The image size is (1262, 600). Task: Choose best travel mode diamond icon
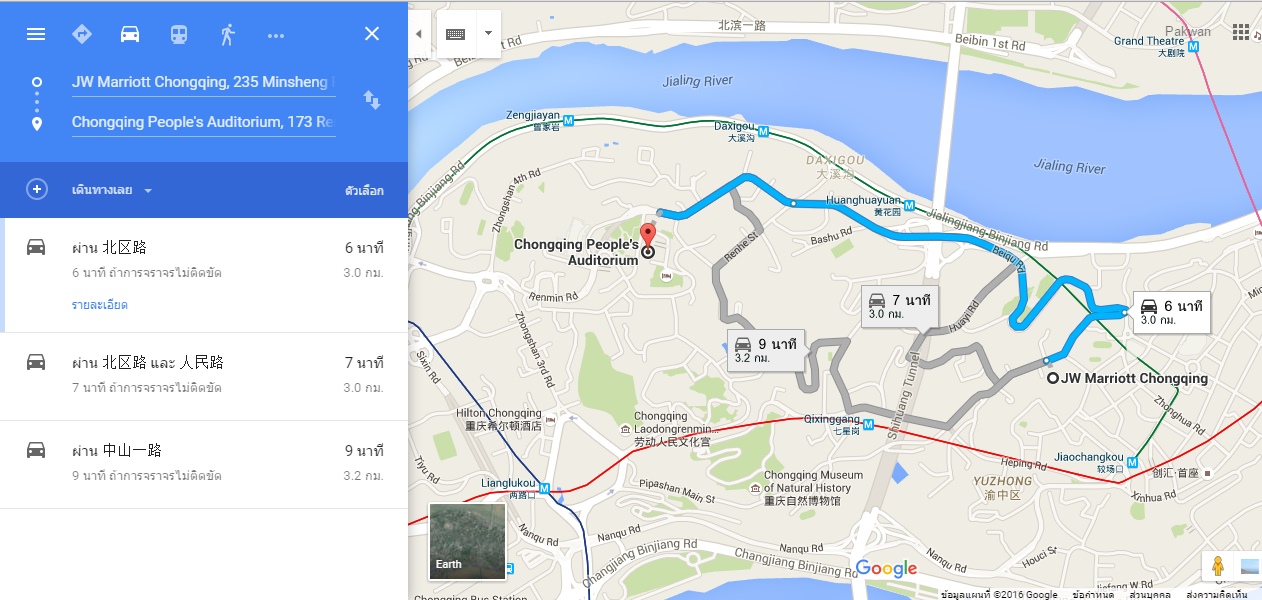(x=82, y=34)
